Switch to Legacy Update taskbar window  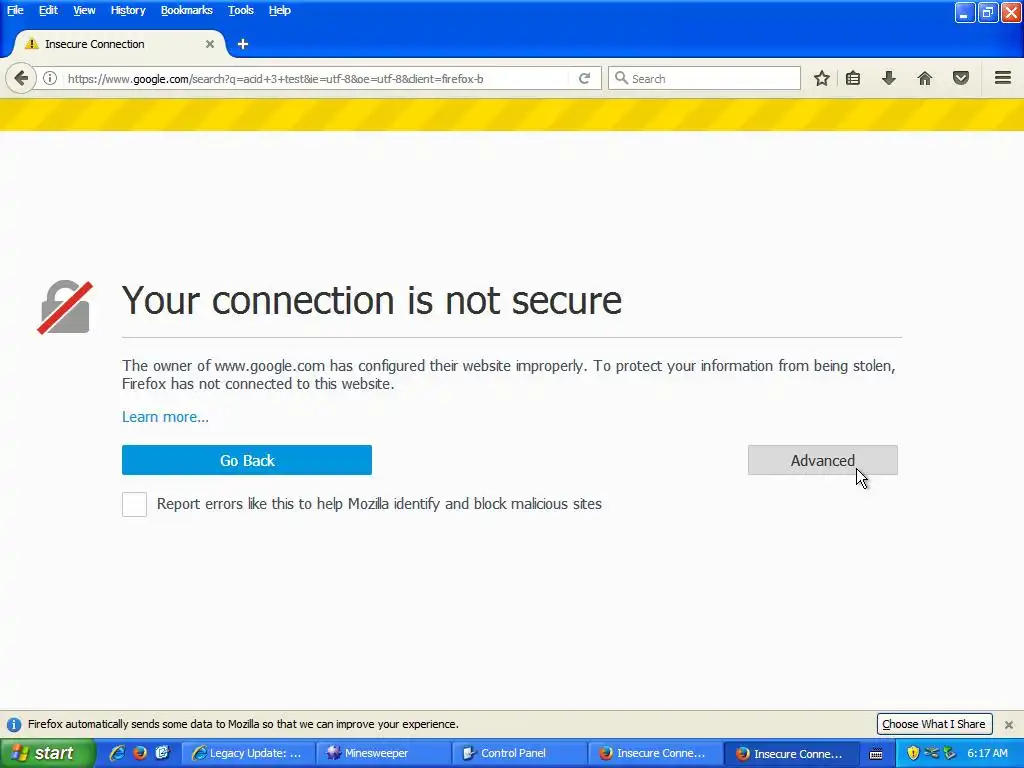pos(248,753)
